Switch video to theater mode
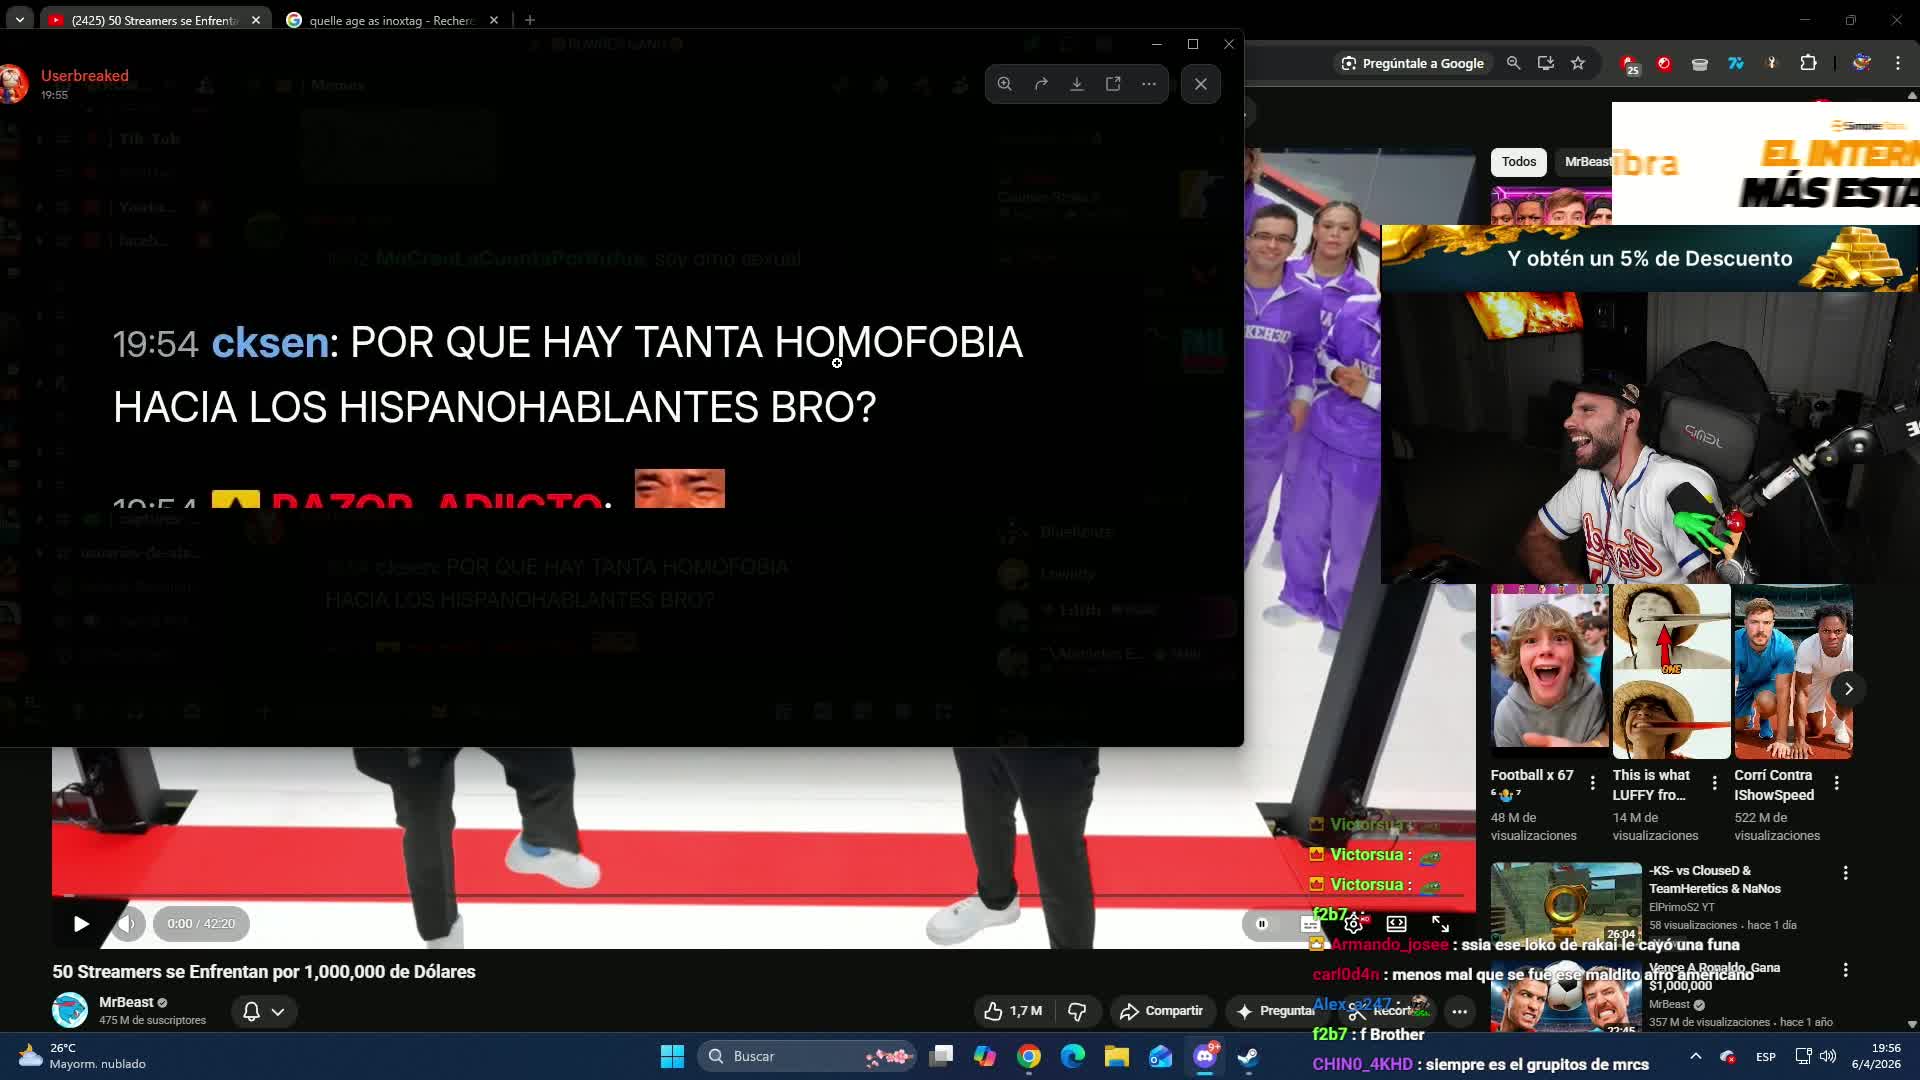Screen dimensions: 1920x1080 click(x=1397, y=924)
